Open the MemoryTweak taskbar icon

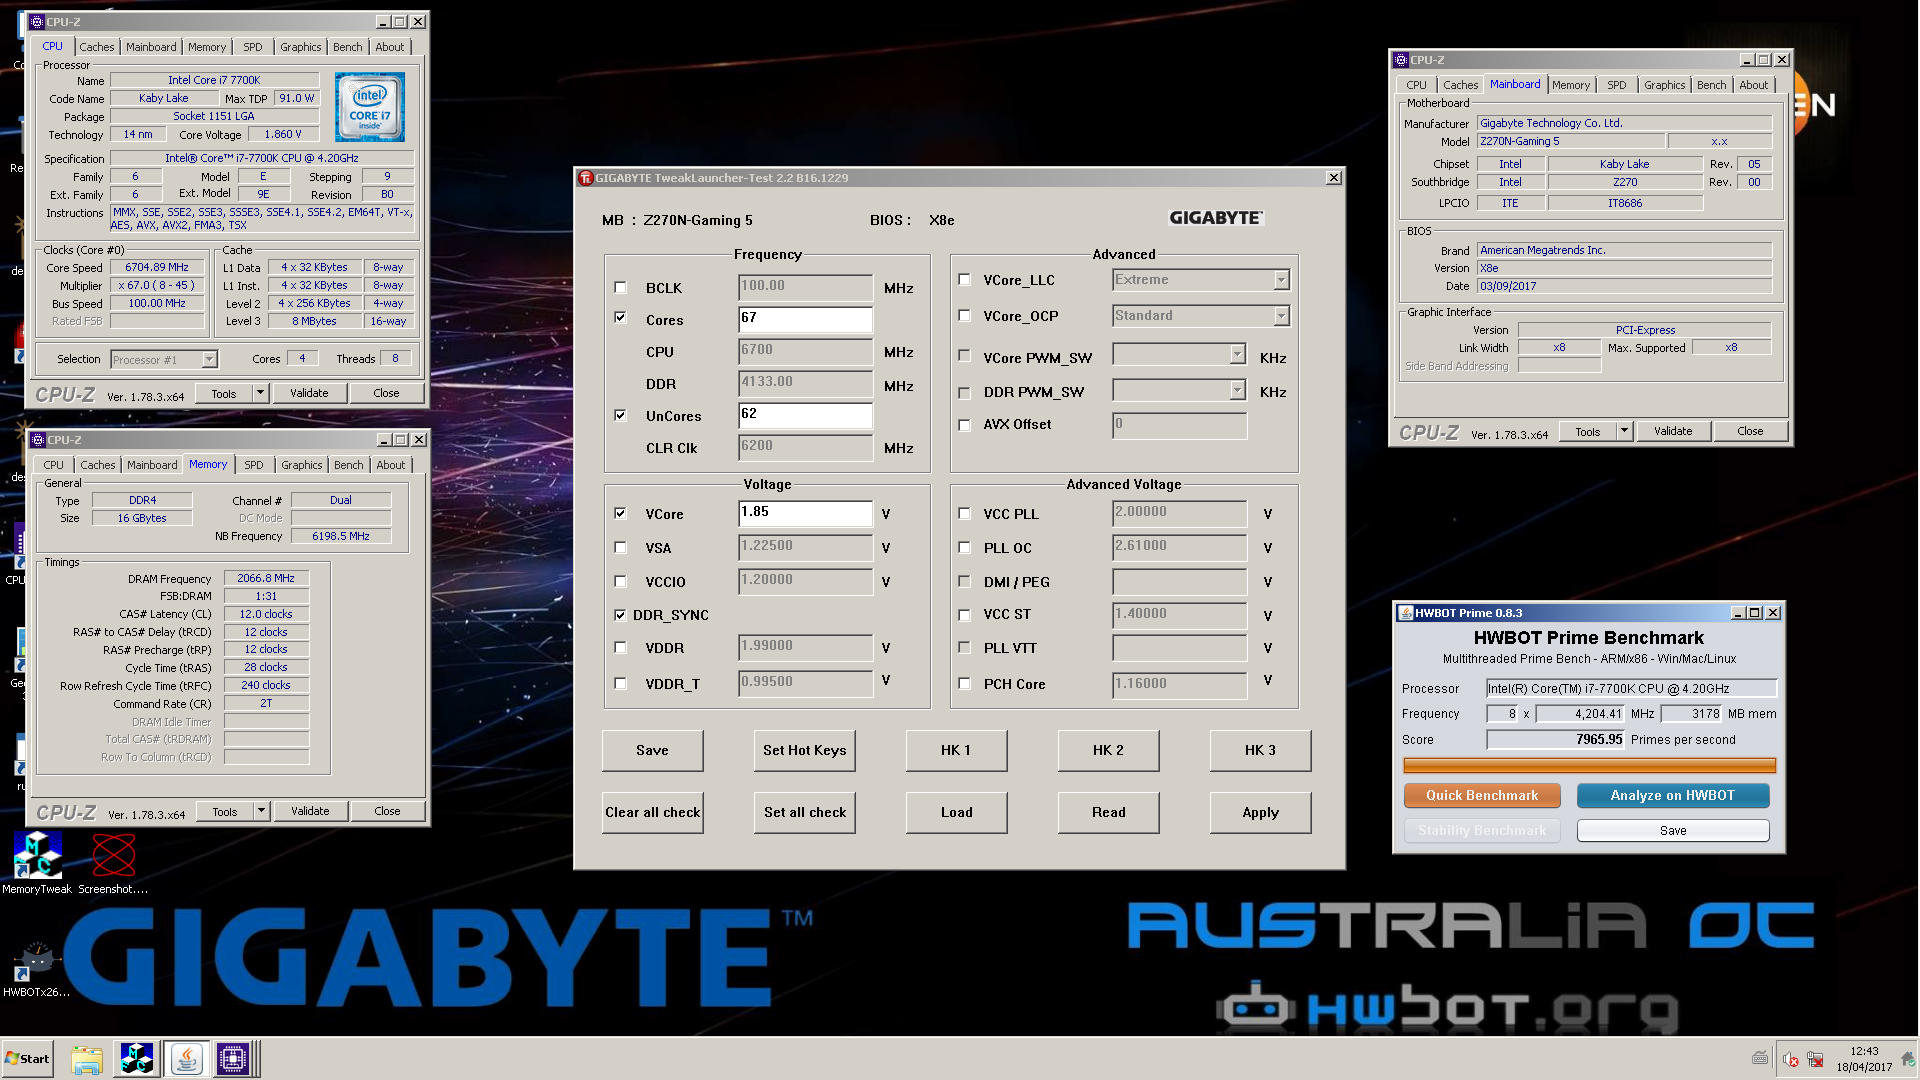pyautogui.click(x=137, y=1059)
